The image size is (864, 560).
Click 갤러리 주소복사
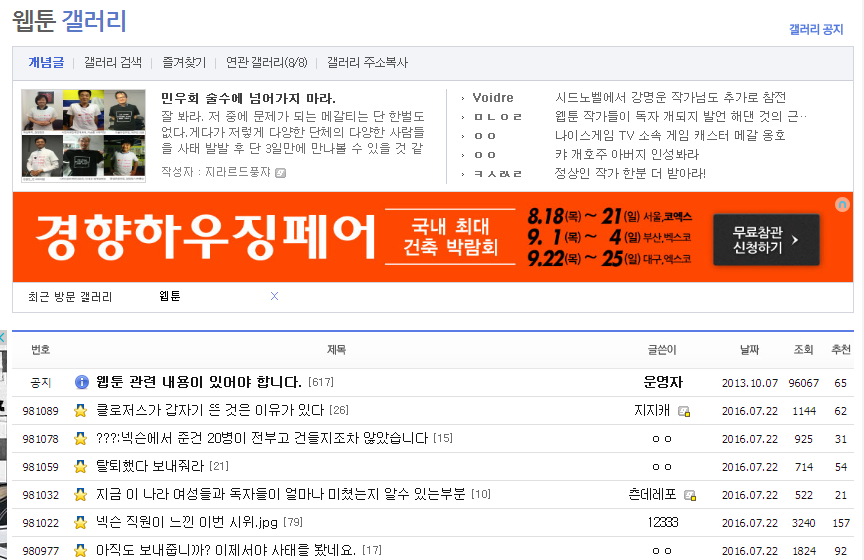click(x=367, y=63)
